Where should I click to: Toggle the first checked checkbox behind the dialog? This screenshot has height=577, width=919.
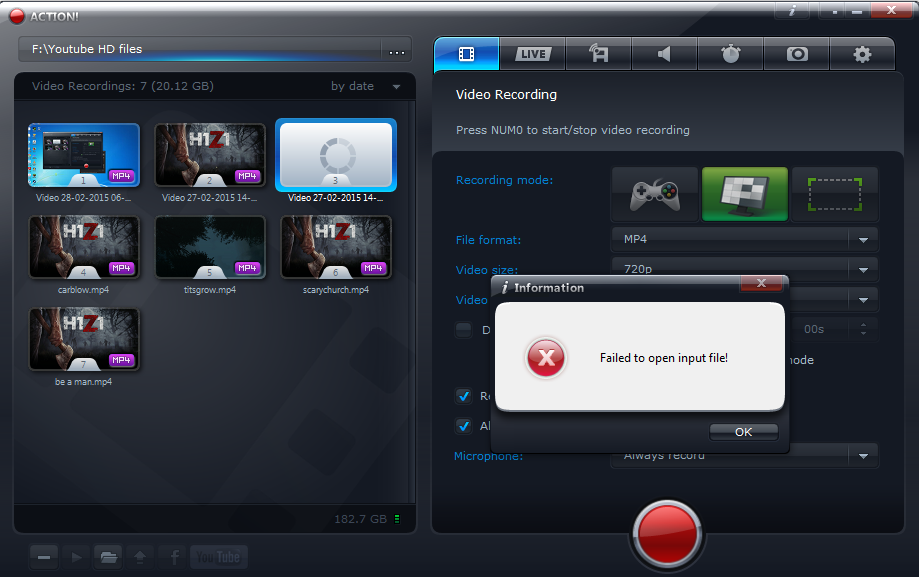(463, 396)
